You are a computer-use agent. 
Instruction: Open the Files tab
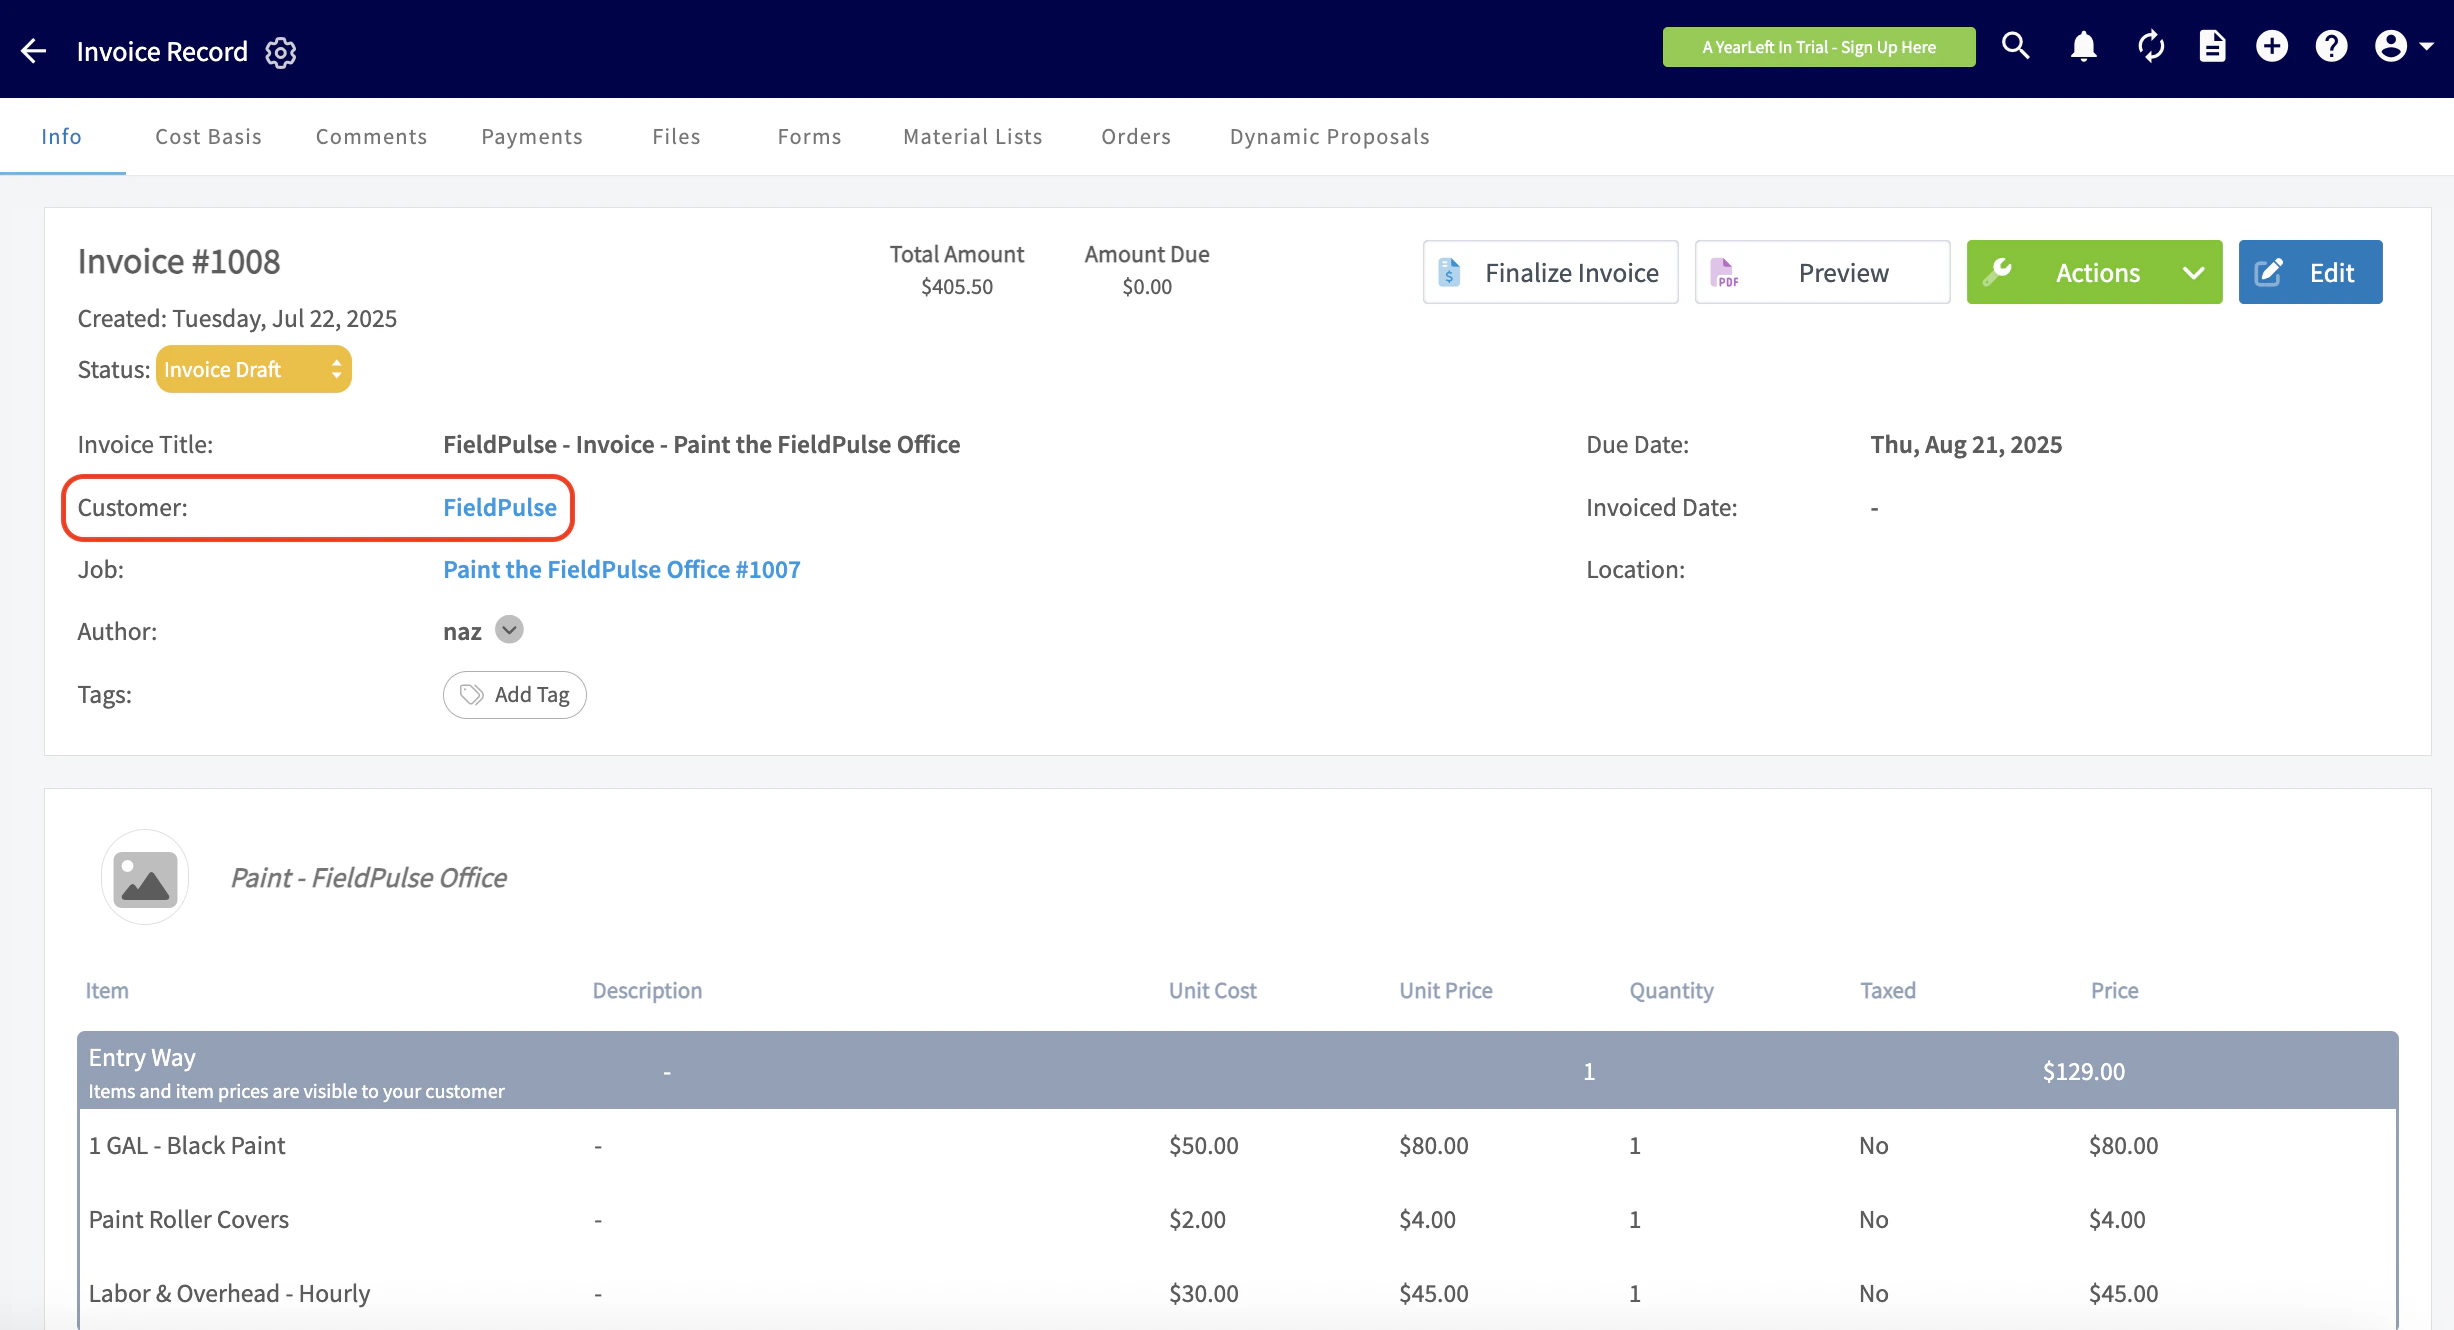[676, 136]
